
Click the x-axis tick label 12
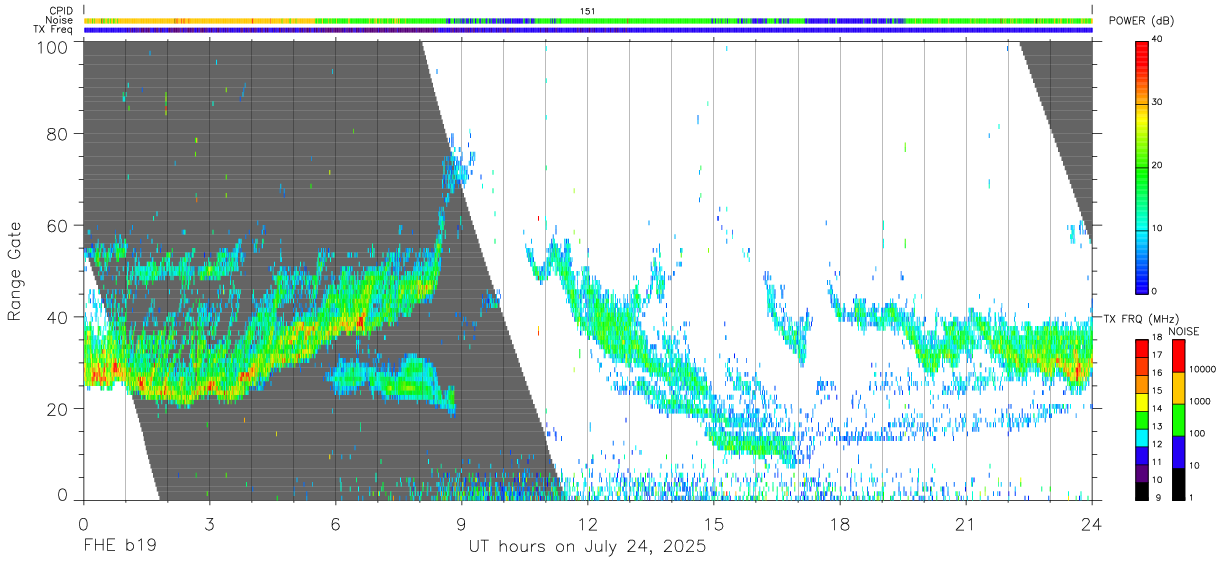click(x=588, y=524)
